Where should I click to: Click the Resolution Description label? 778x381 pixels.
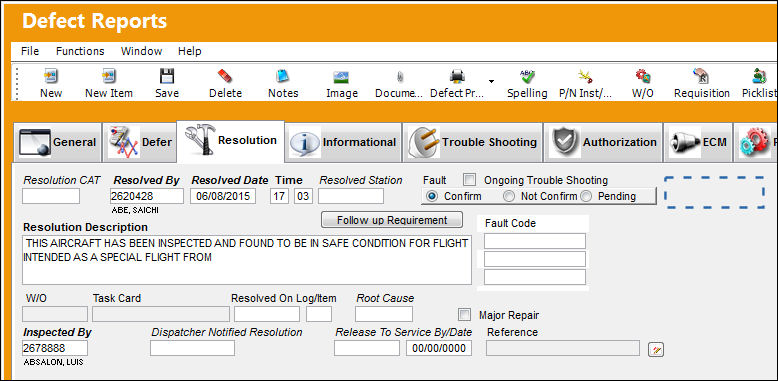(x=85, y=227)
